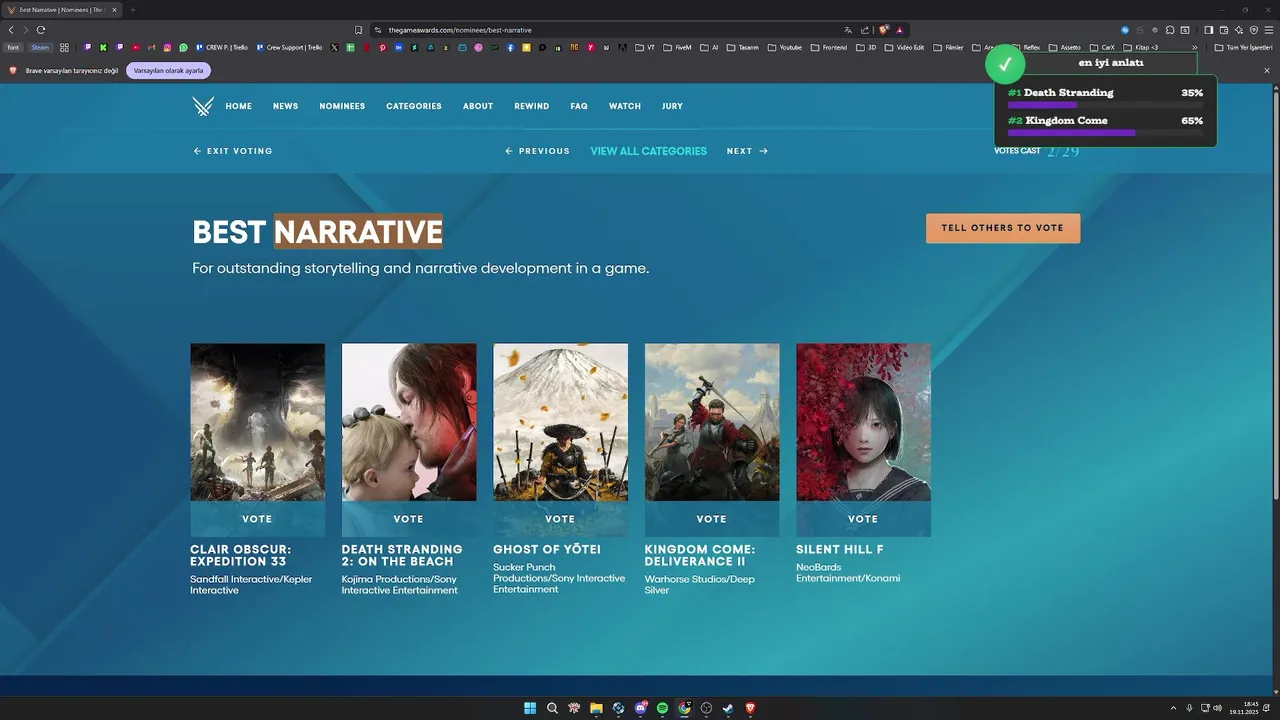Open a new browser tab
Viewport: 1280px width, 720px height.
(132, 10)
